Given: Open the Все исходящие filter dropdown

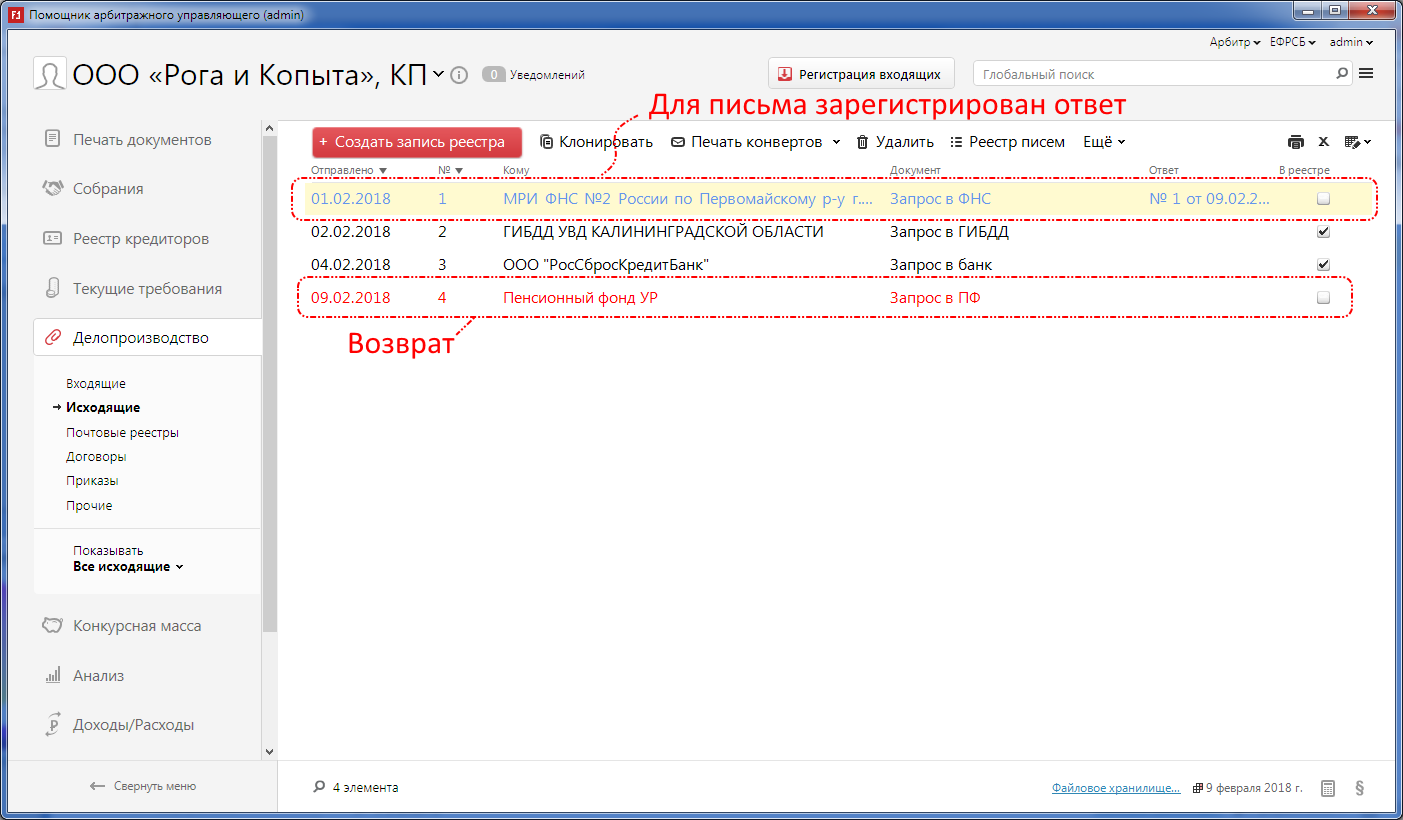Looking at the screenshot, I should (x=128, y=567).
